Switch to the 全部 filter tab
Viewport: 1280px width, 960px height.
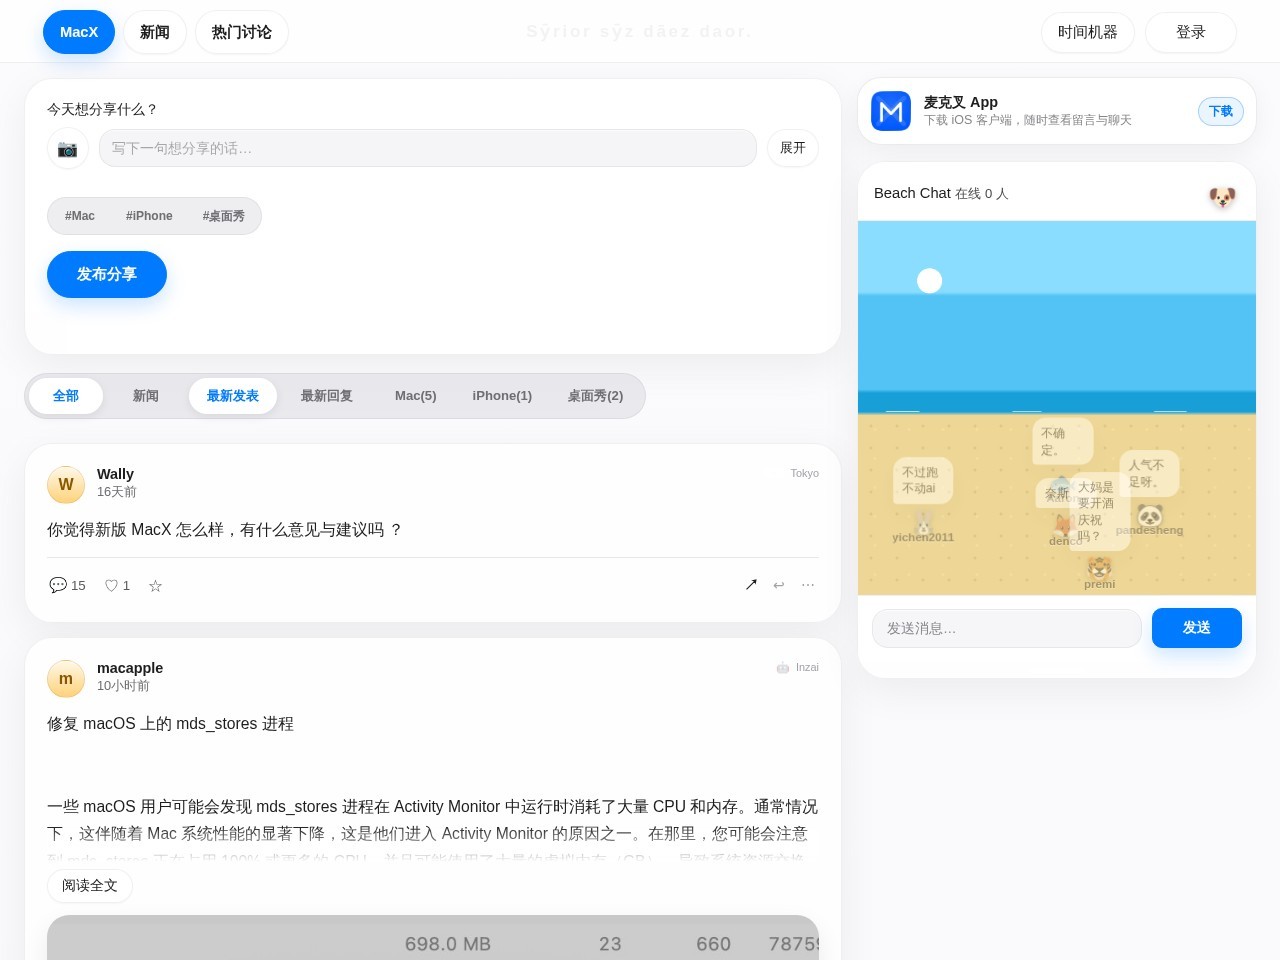click(66, 396)
